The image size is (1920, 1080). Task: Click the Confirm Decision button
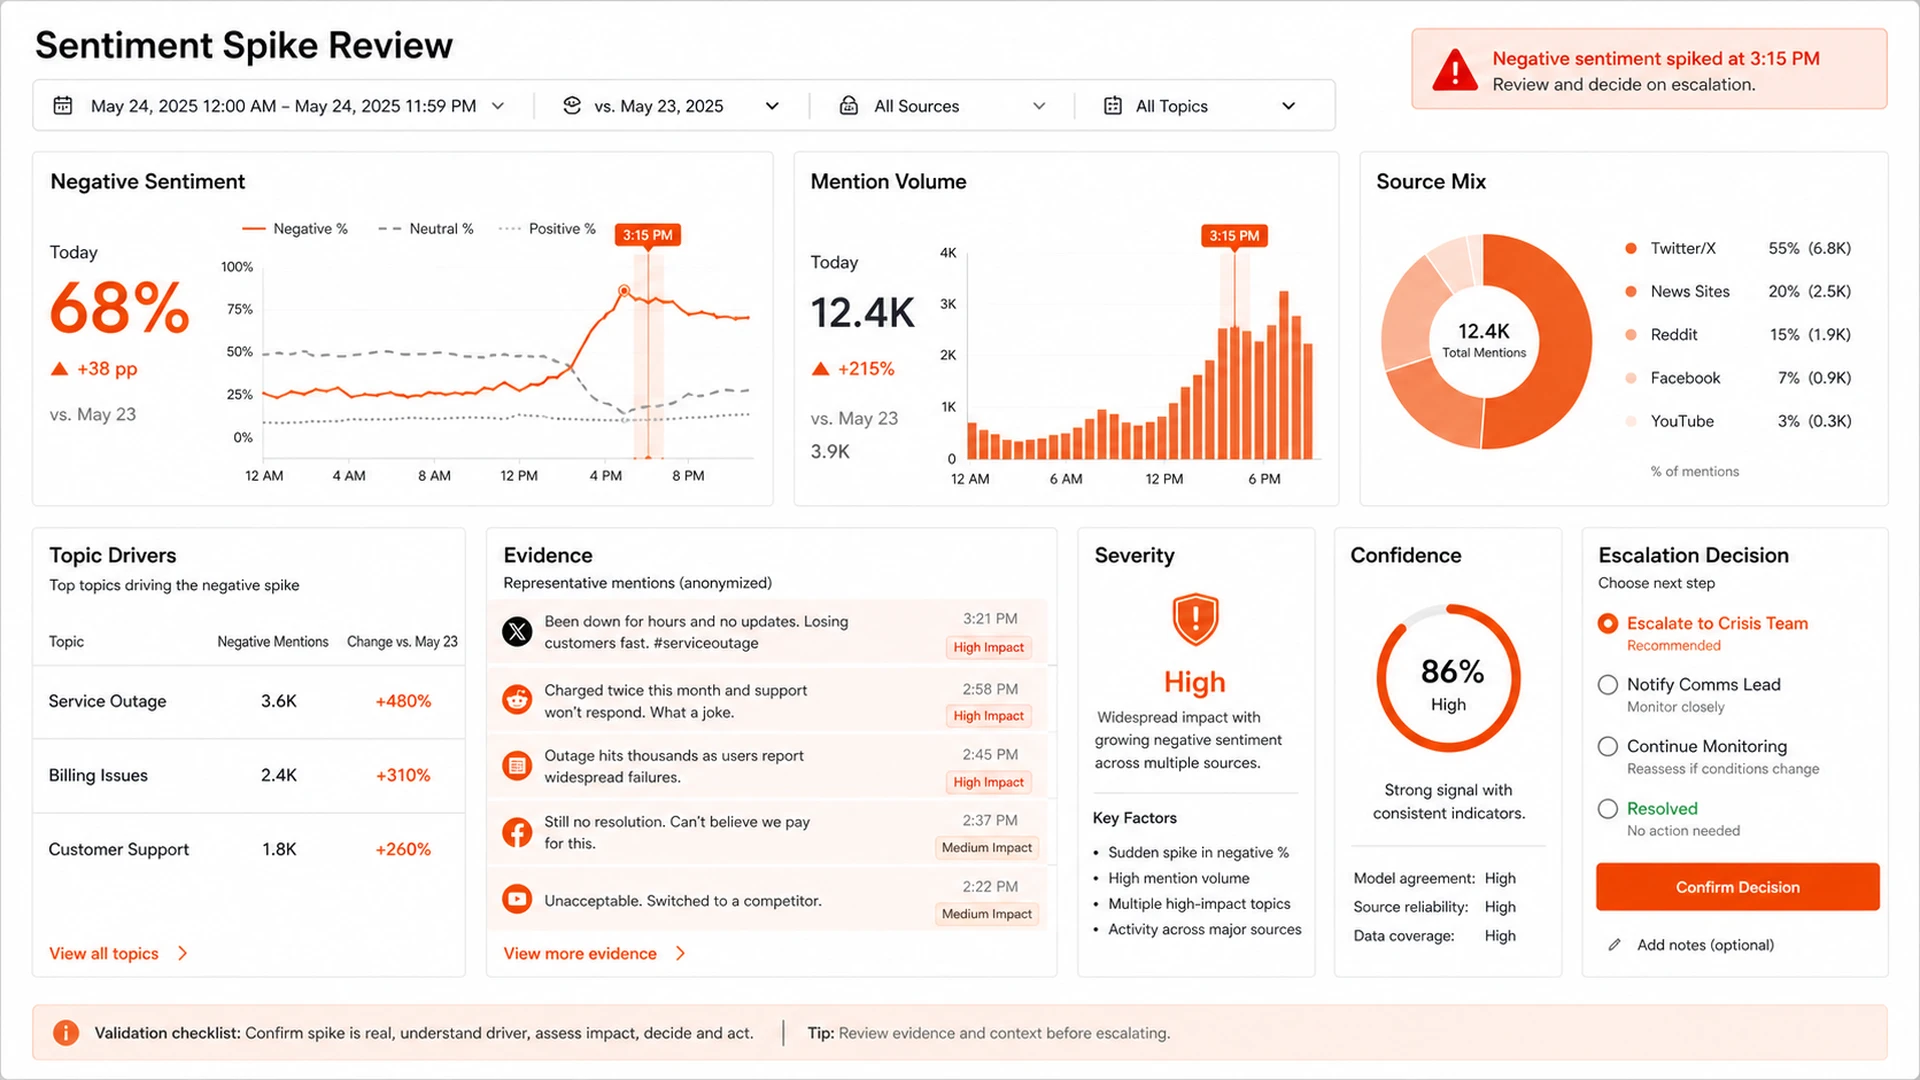1737,887
